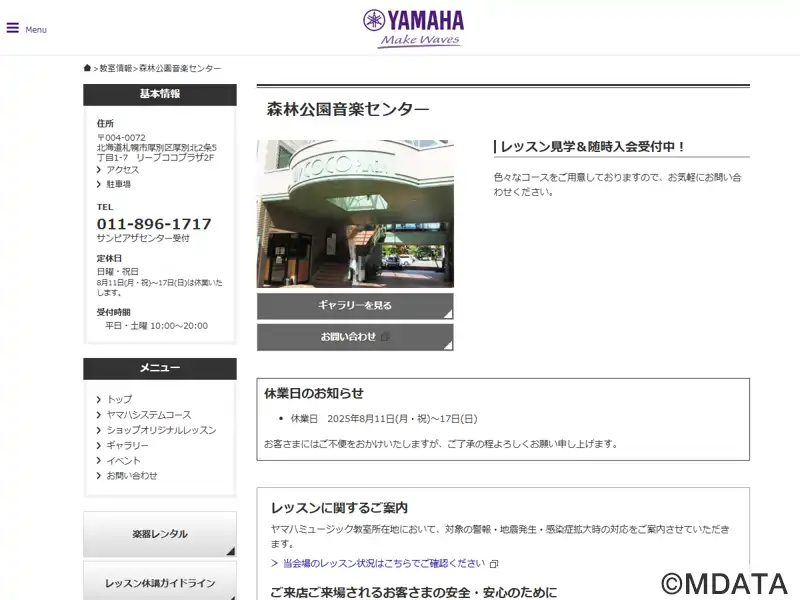Open the ギャラリーを見る button

click(355, 306)
